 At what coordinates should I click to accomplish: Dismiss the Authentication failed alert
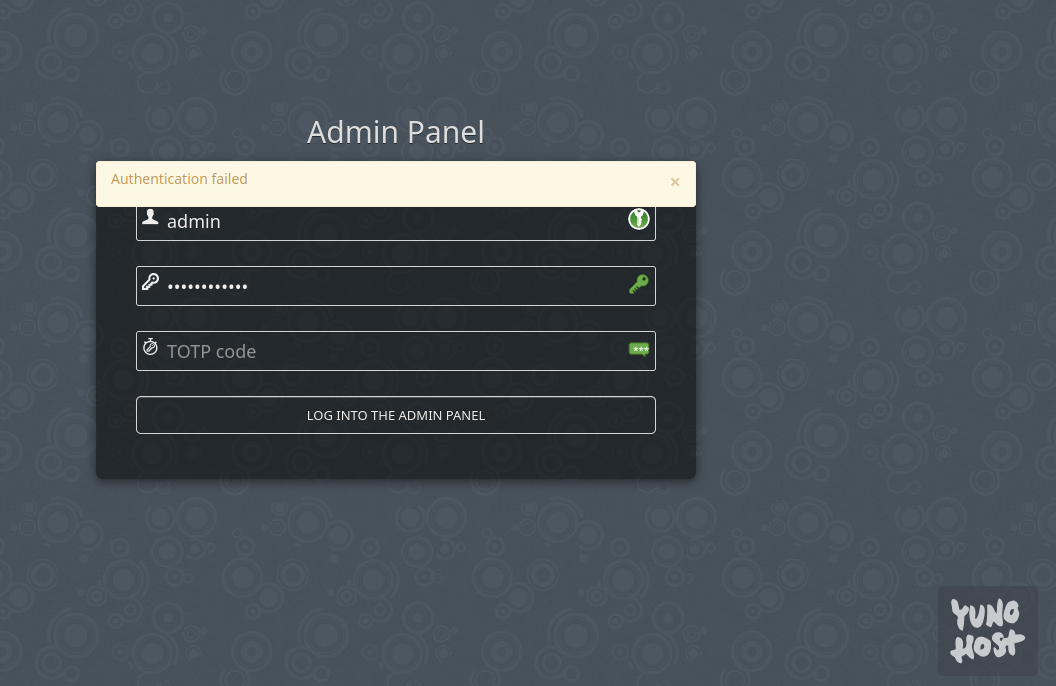tap(675, 182)
